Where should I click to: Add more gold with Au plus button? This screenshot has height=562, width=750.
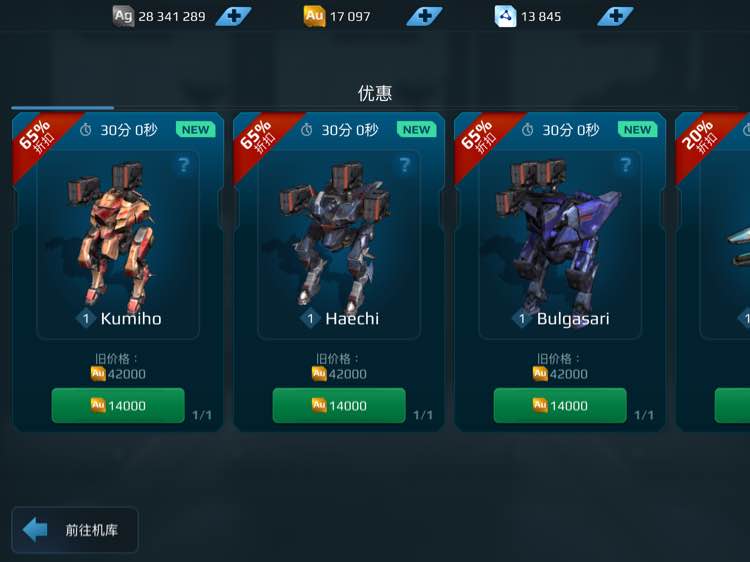click(424, 16)
